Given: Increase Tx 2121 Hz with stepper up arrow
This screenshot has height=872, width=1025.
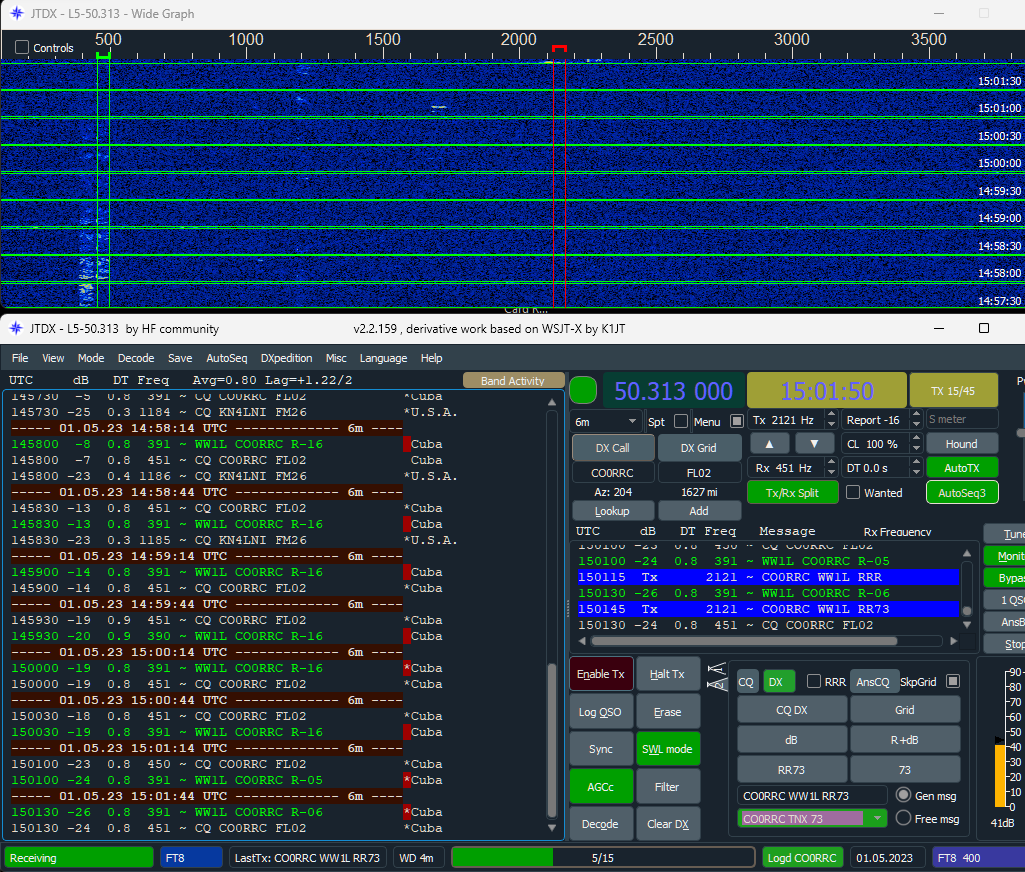Looking at the screenshot, I should pyautogui.click(x=831, y=414).
